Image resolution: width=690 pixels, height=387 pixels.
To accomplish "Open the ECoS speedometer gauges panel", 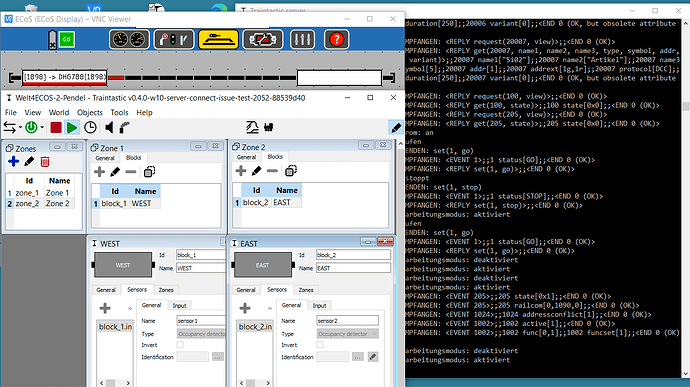I will click(x=129, y=40).
